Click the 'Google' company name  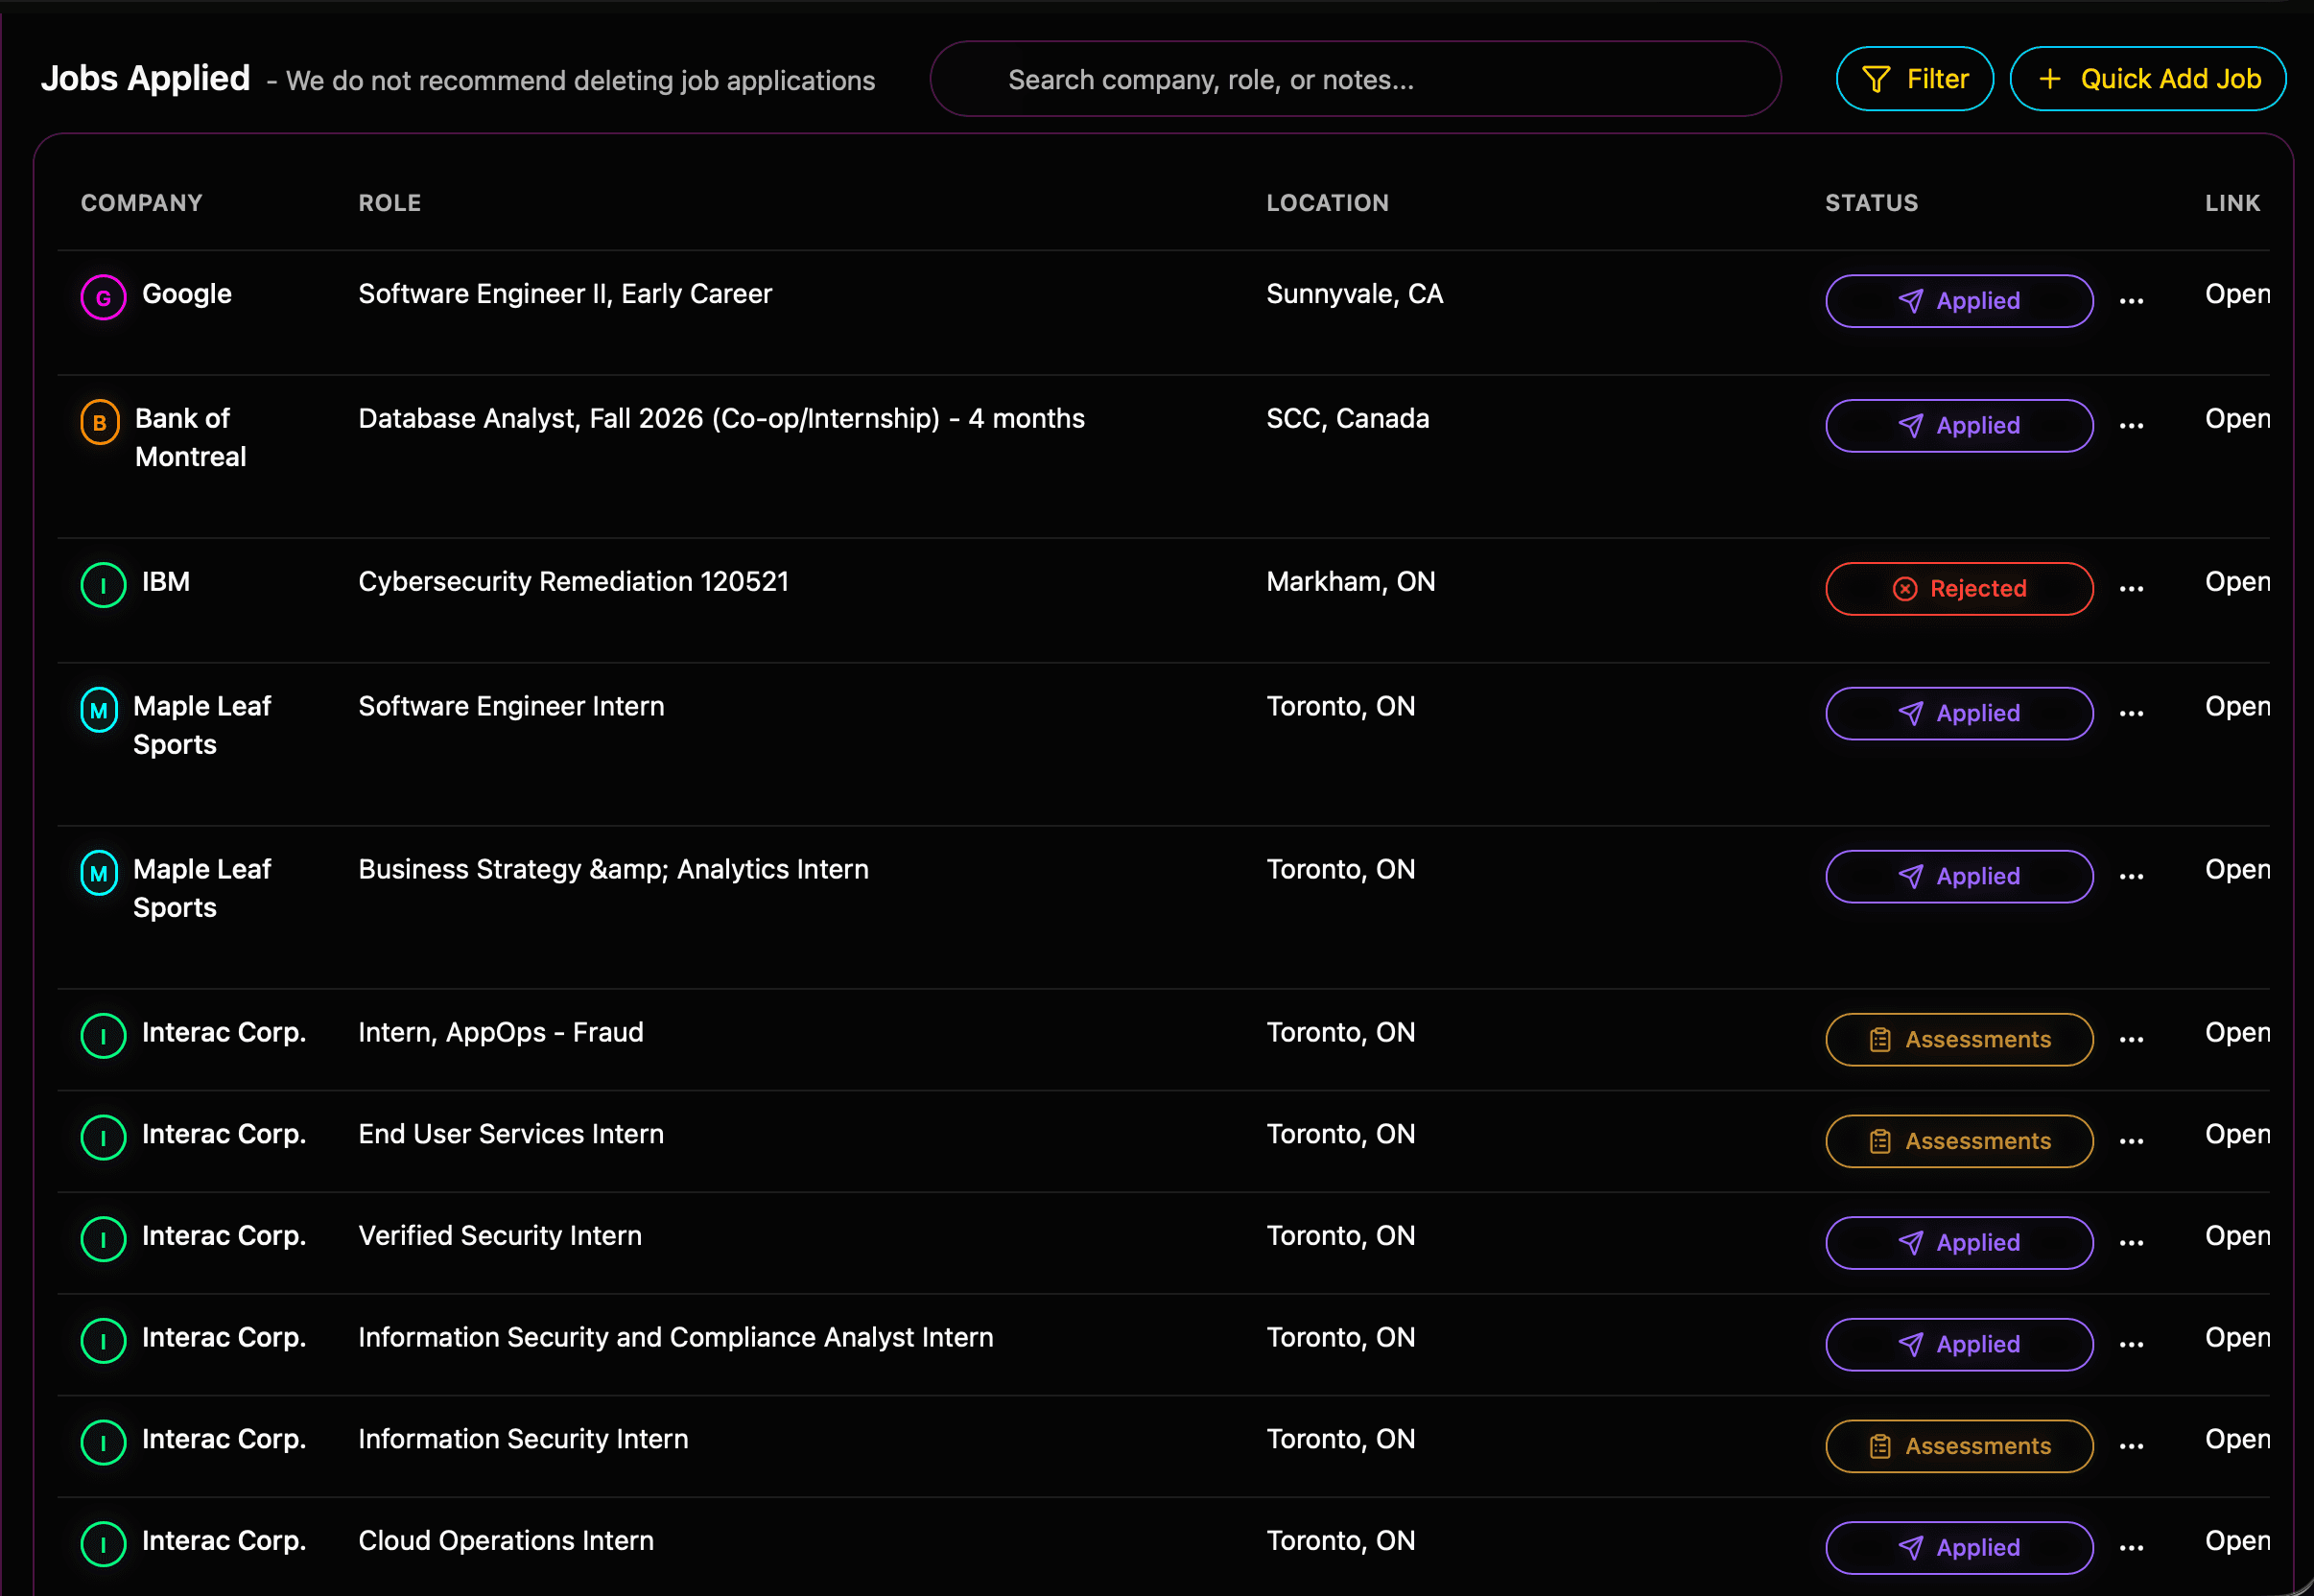point(186,294)
